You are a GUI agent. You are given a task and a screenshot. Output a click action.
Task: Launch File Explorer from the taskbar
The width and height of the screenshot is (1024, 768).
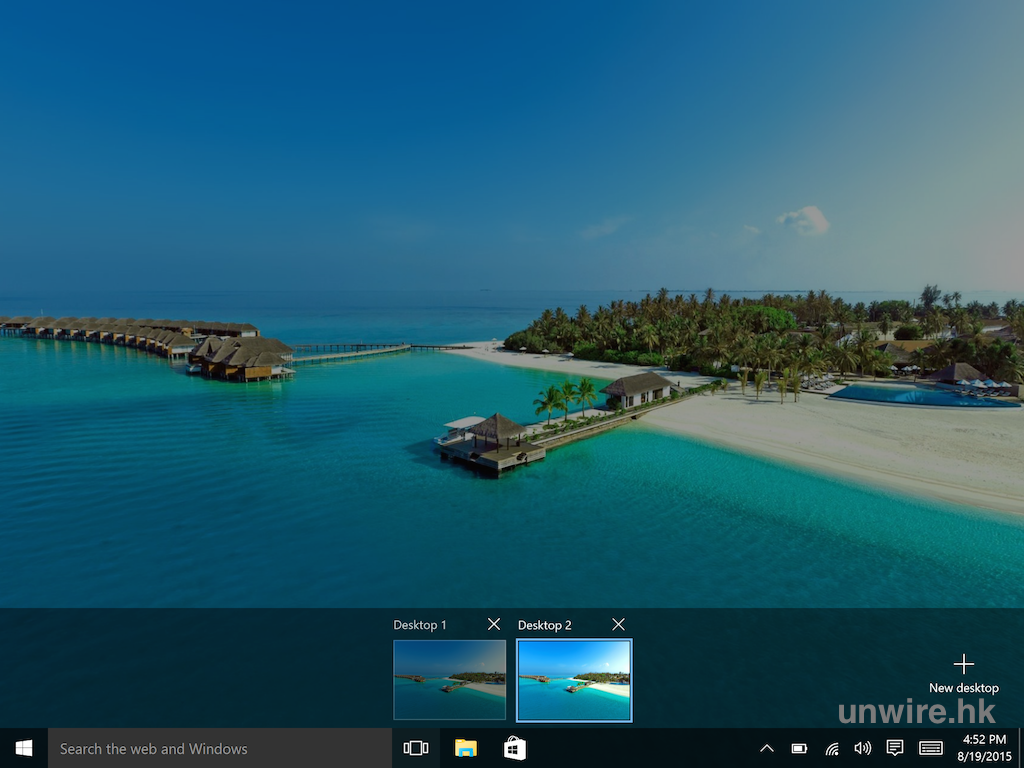coord(466,748)
